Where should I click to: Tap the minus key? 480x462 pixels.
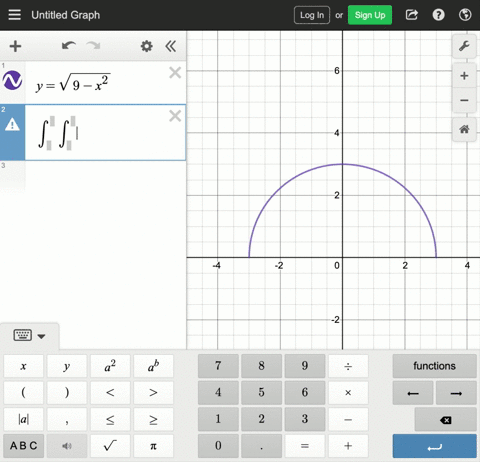[348, 419]
